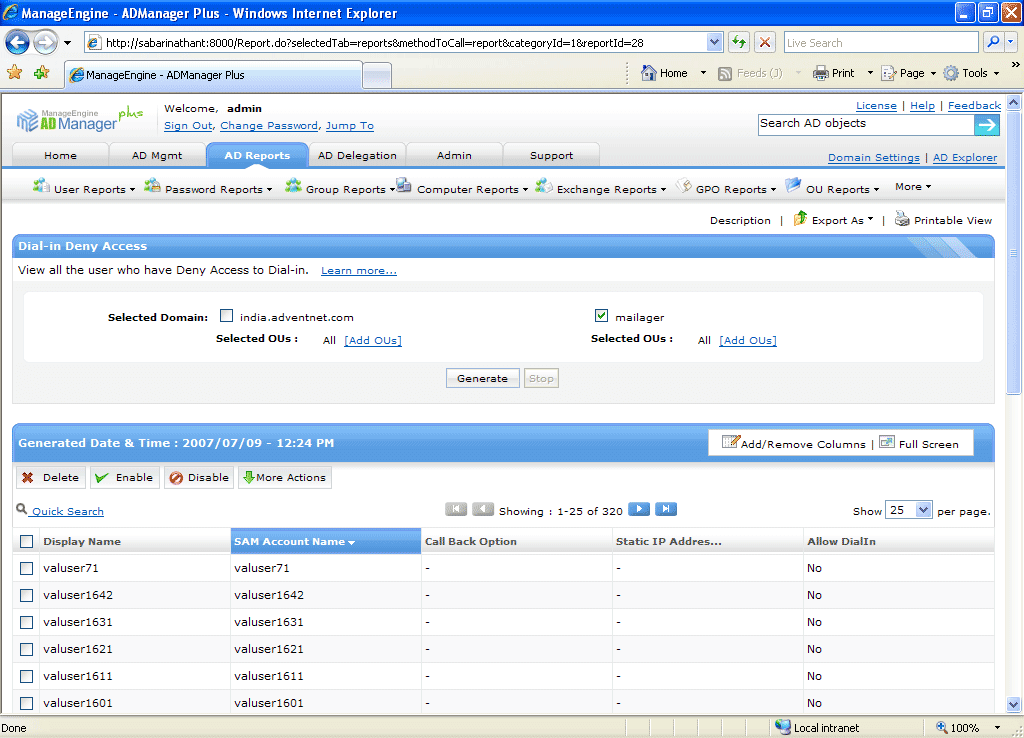This screenshot has width=1024, height=738.
Task: Open the Exchange Reports dropdown menu
Action: point(601,188)
